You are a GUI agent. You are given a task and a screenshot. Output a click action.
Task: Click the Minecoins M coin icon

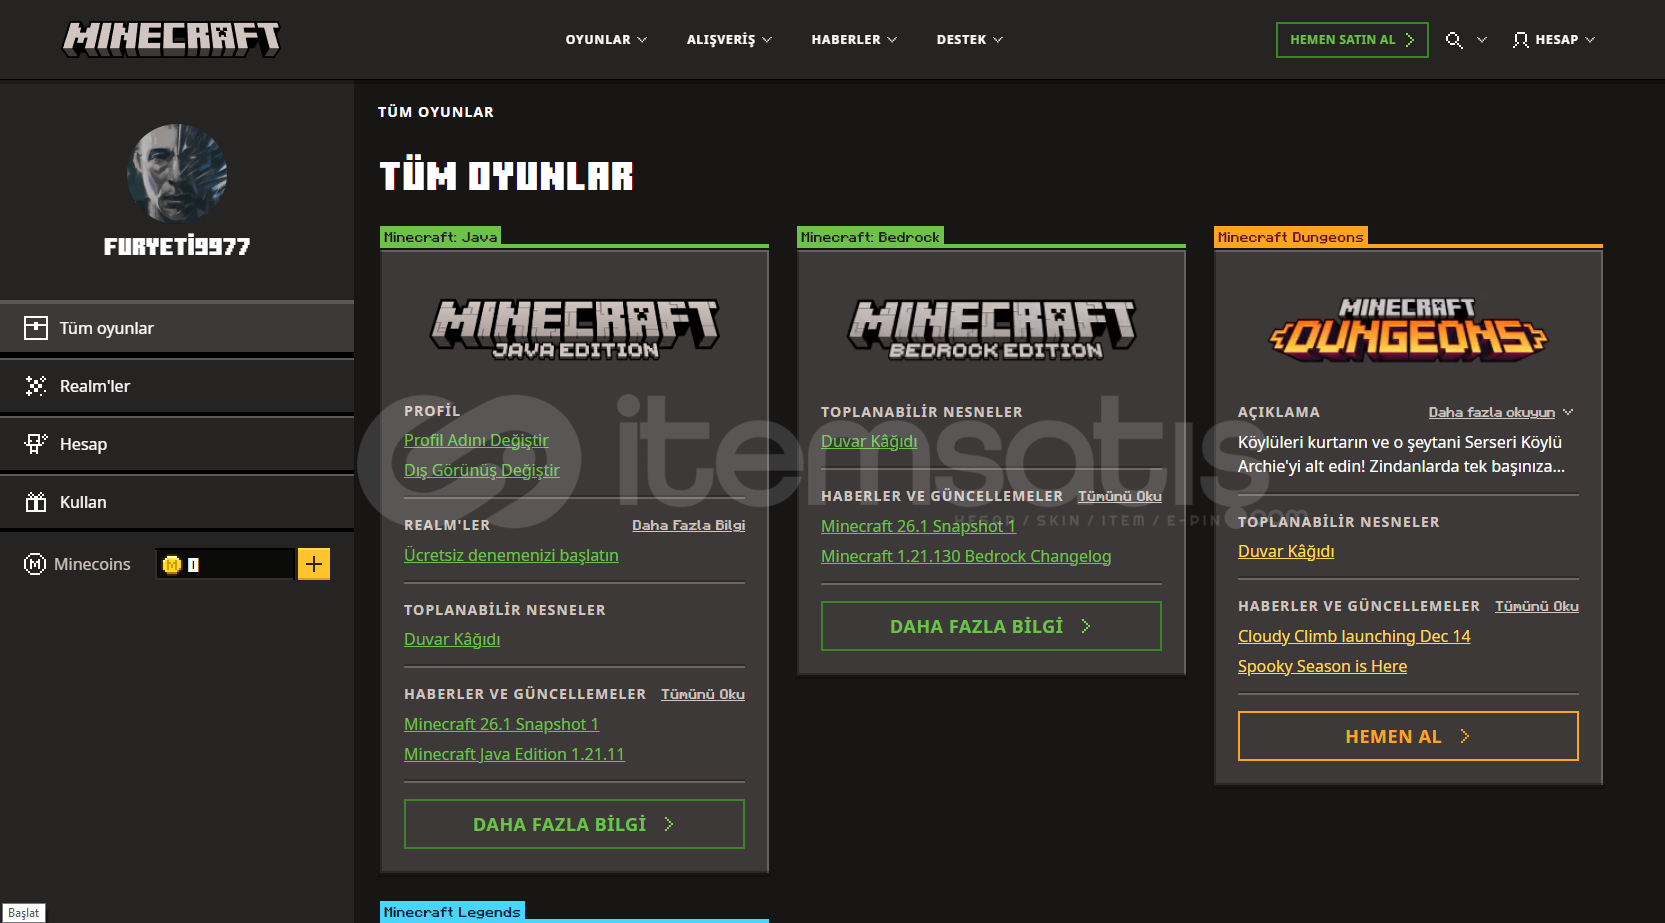click(x=35, y=564)
